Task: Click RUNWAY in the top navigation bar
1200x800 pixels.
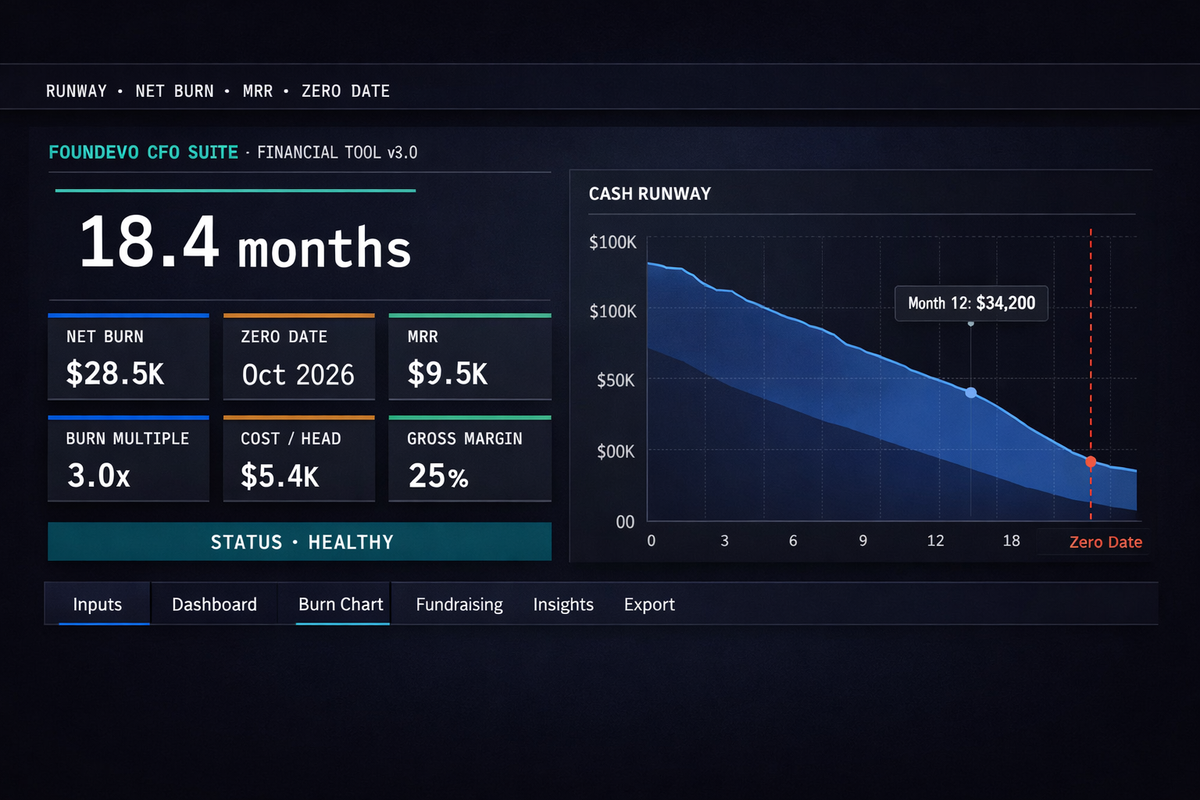Action: (76, 90)
